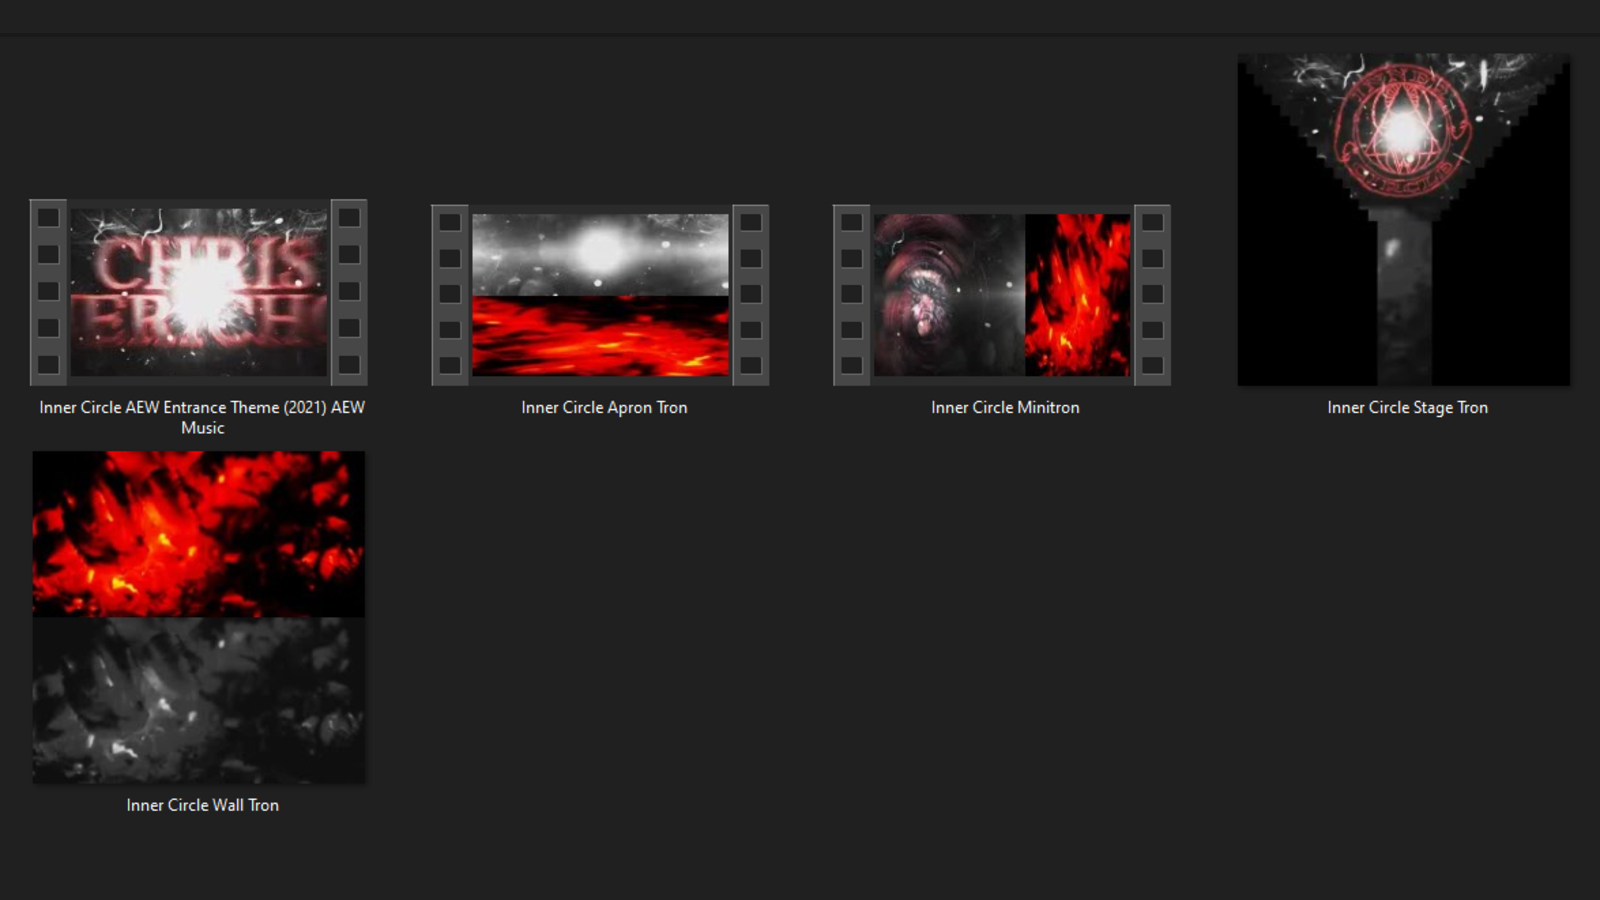Select the Inner Circle Wall Tron image thumbnail
This screenshot has height=900, width=1600.
pos(199,617)
